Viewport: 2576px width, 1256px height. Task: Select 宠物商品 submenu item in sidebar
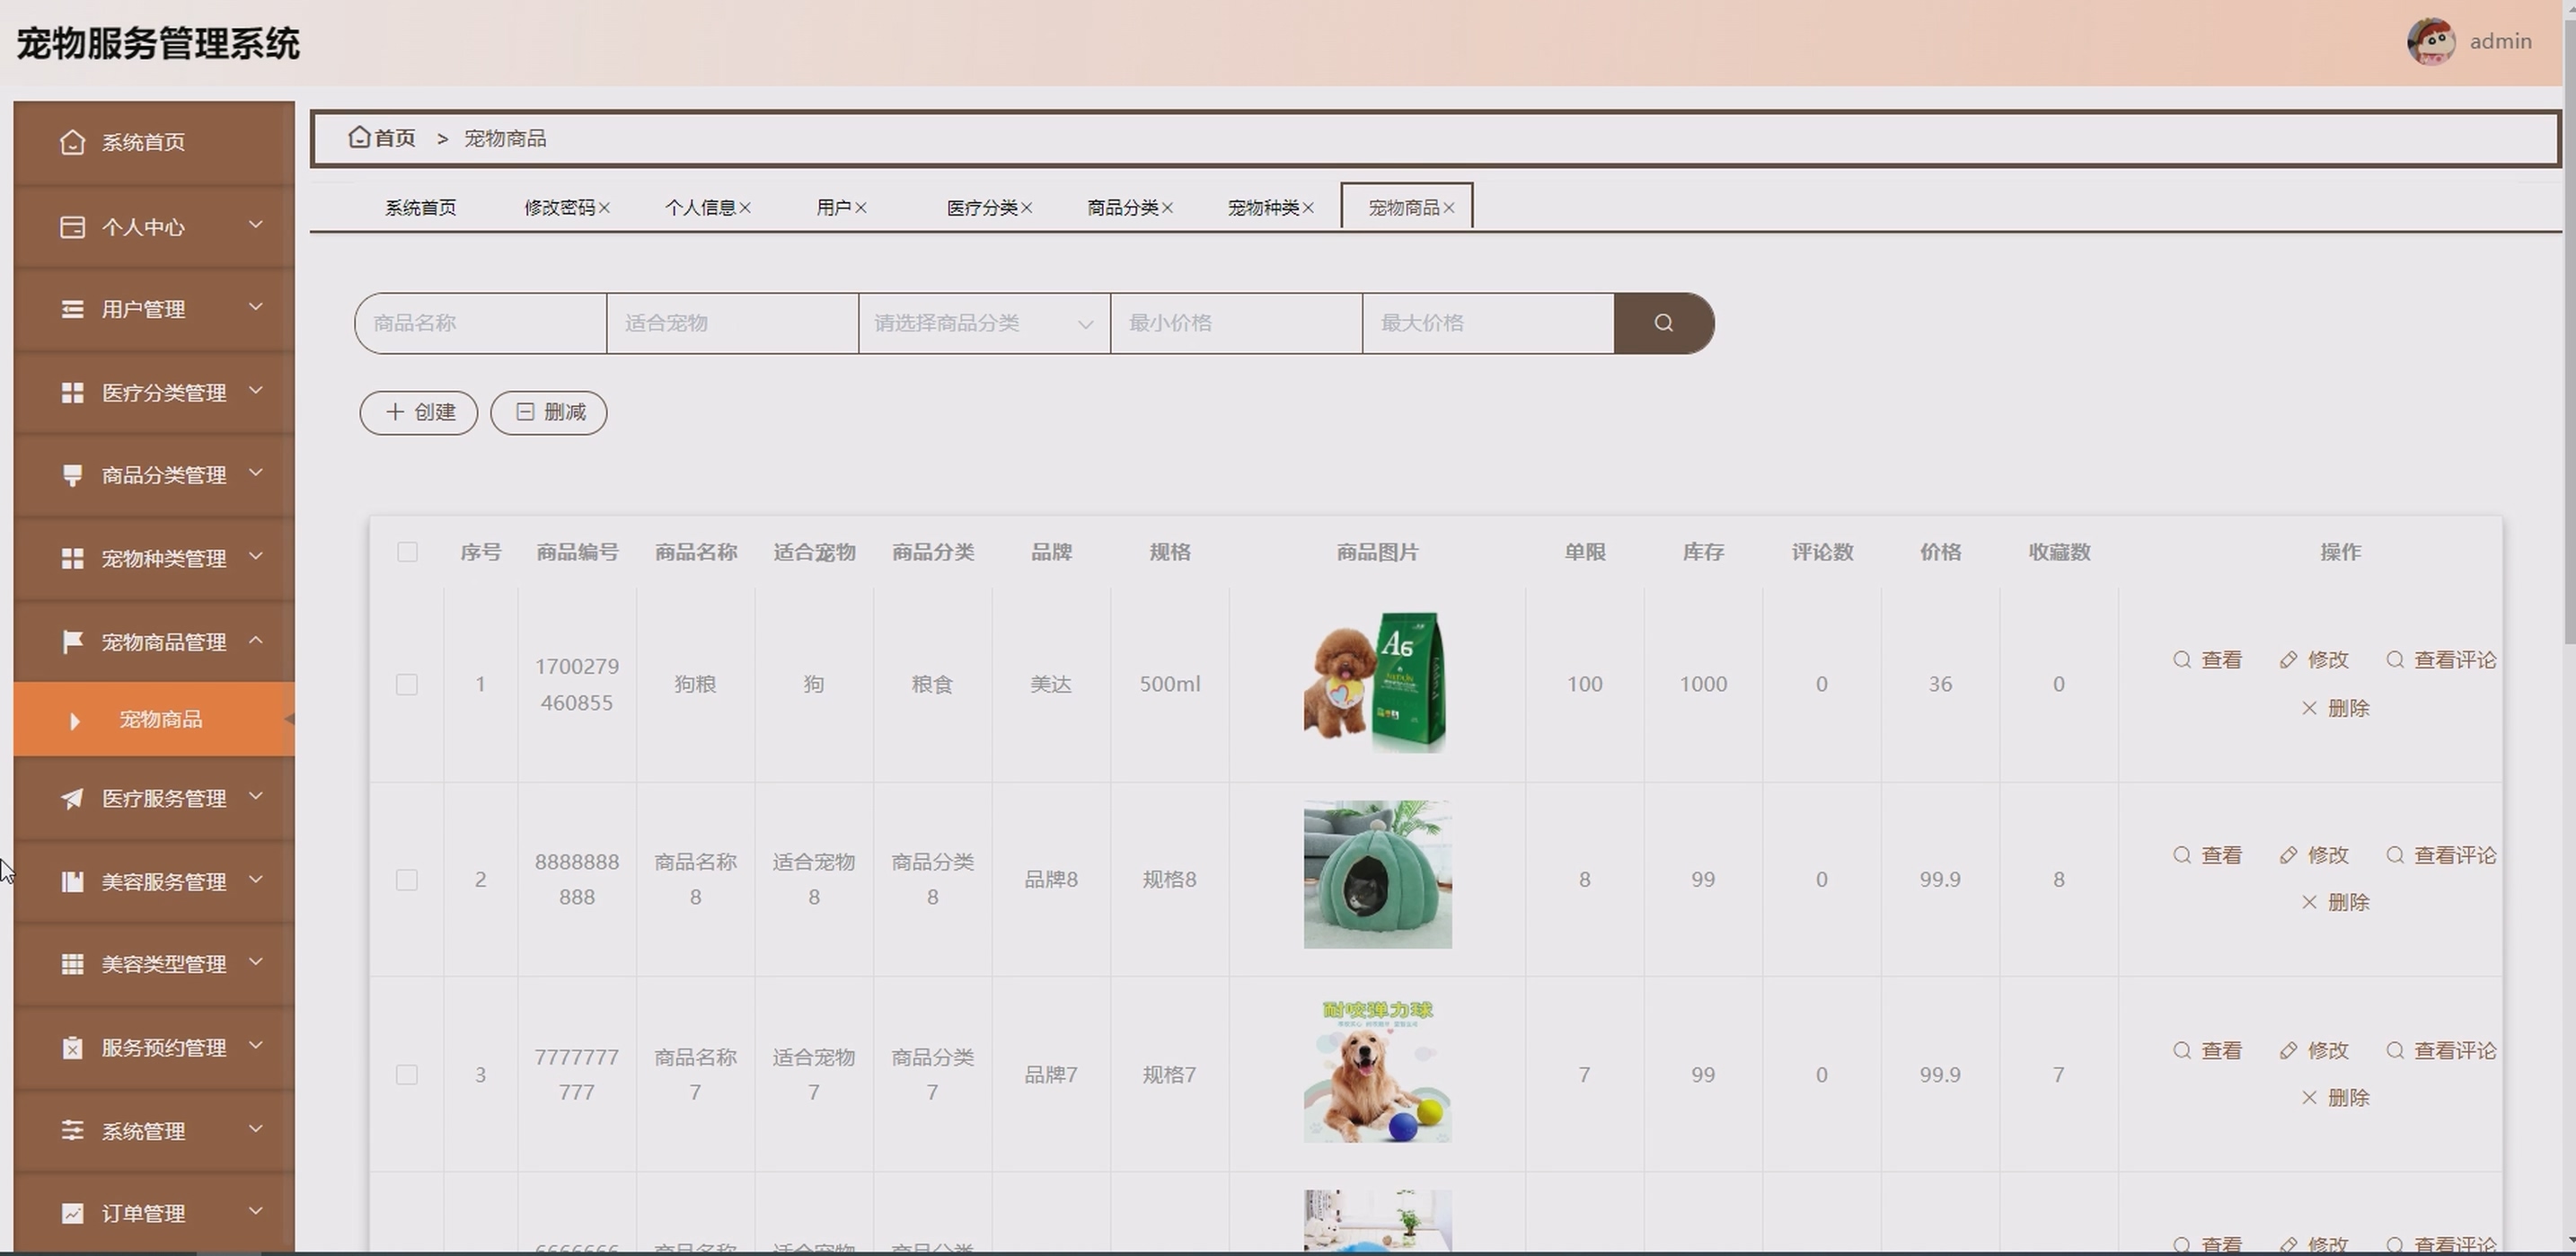(154, 719)
